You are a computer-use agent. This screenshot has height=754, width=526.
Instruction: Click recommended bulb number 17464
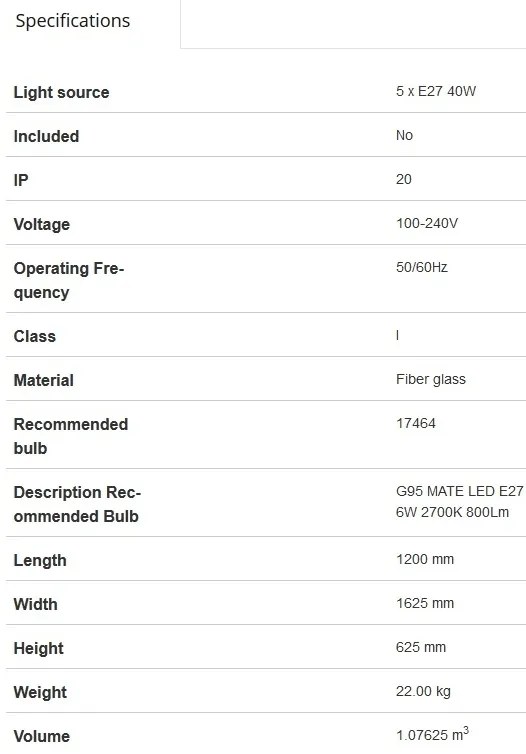coord(415,423)
